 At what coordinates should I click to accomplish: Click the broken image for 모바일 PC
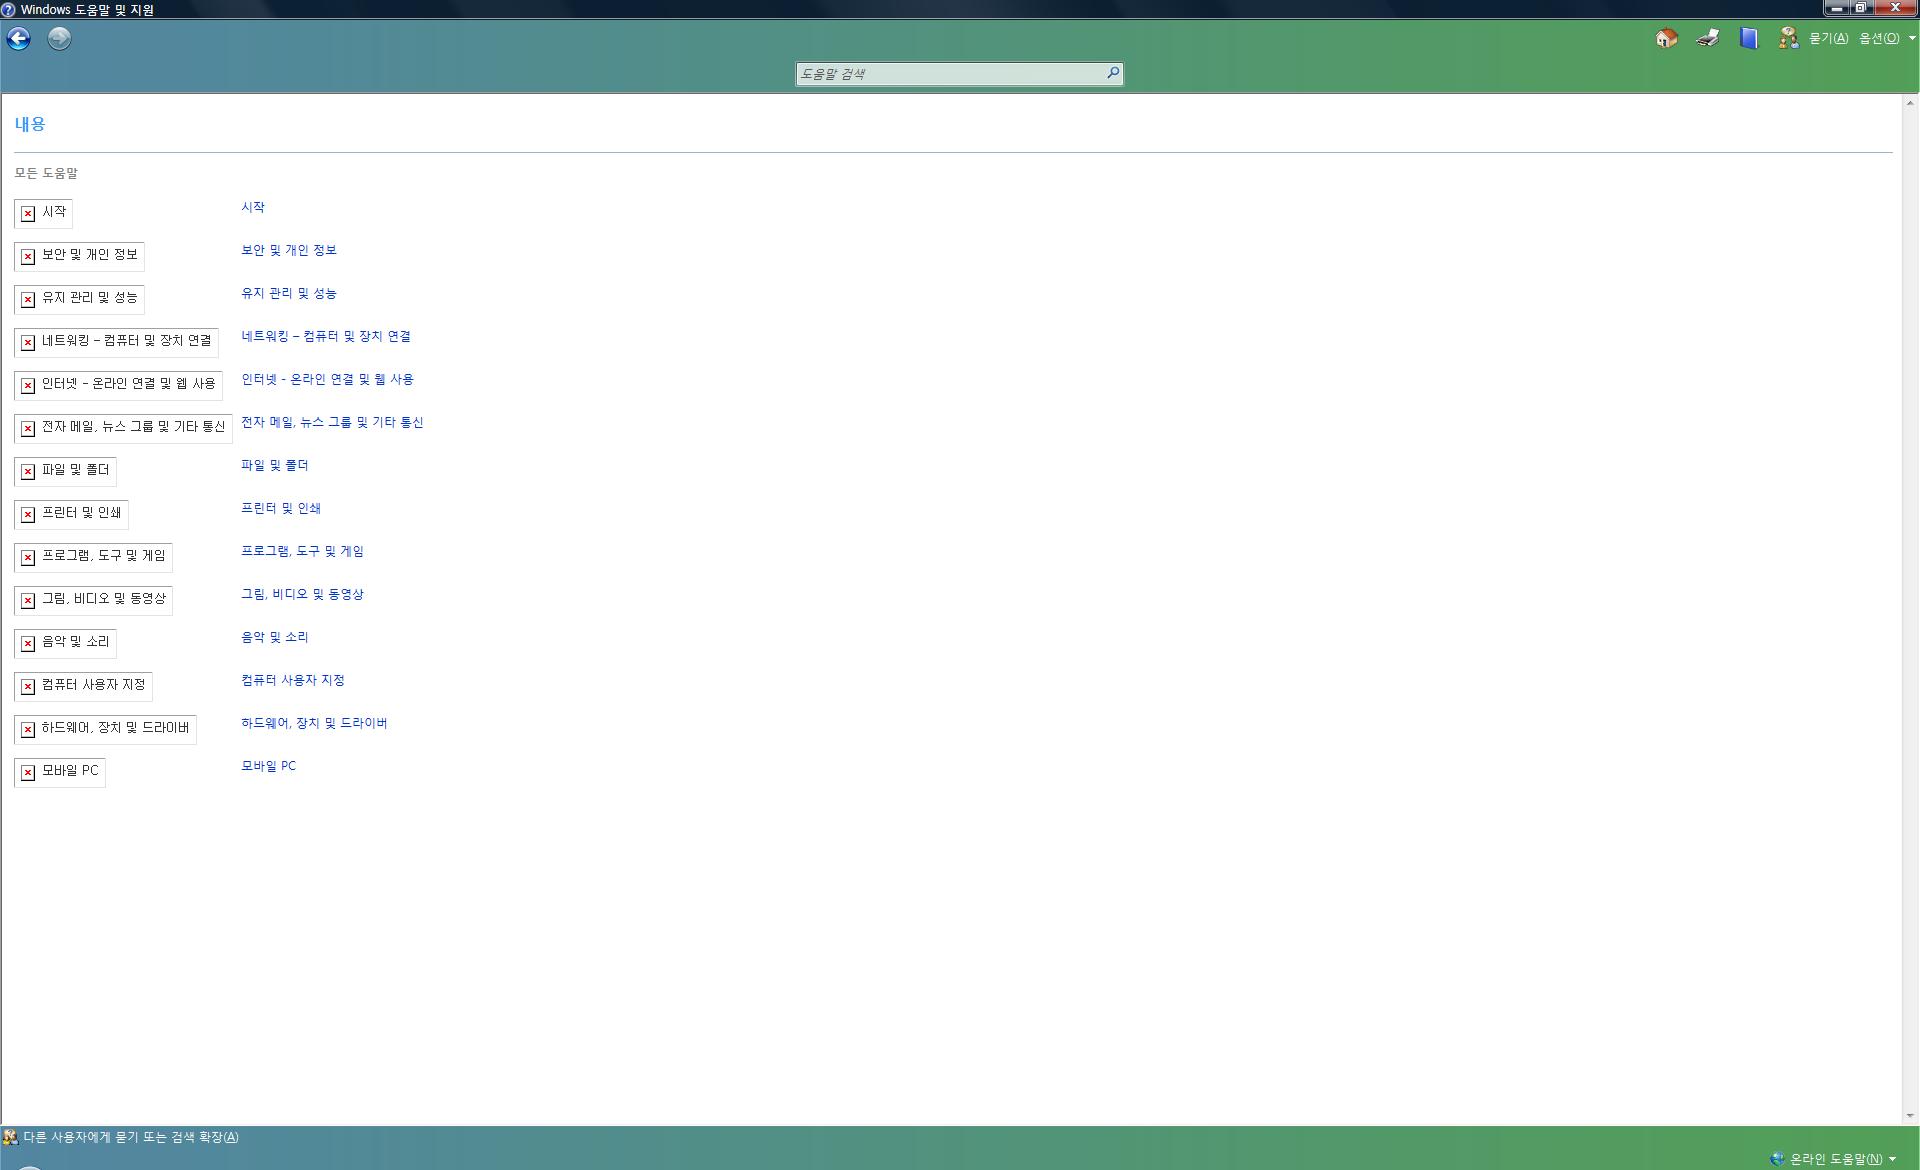tap(60, 772)
